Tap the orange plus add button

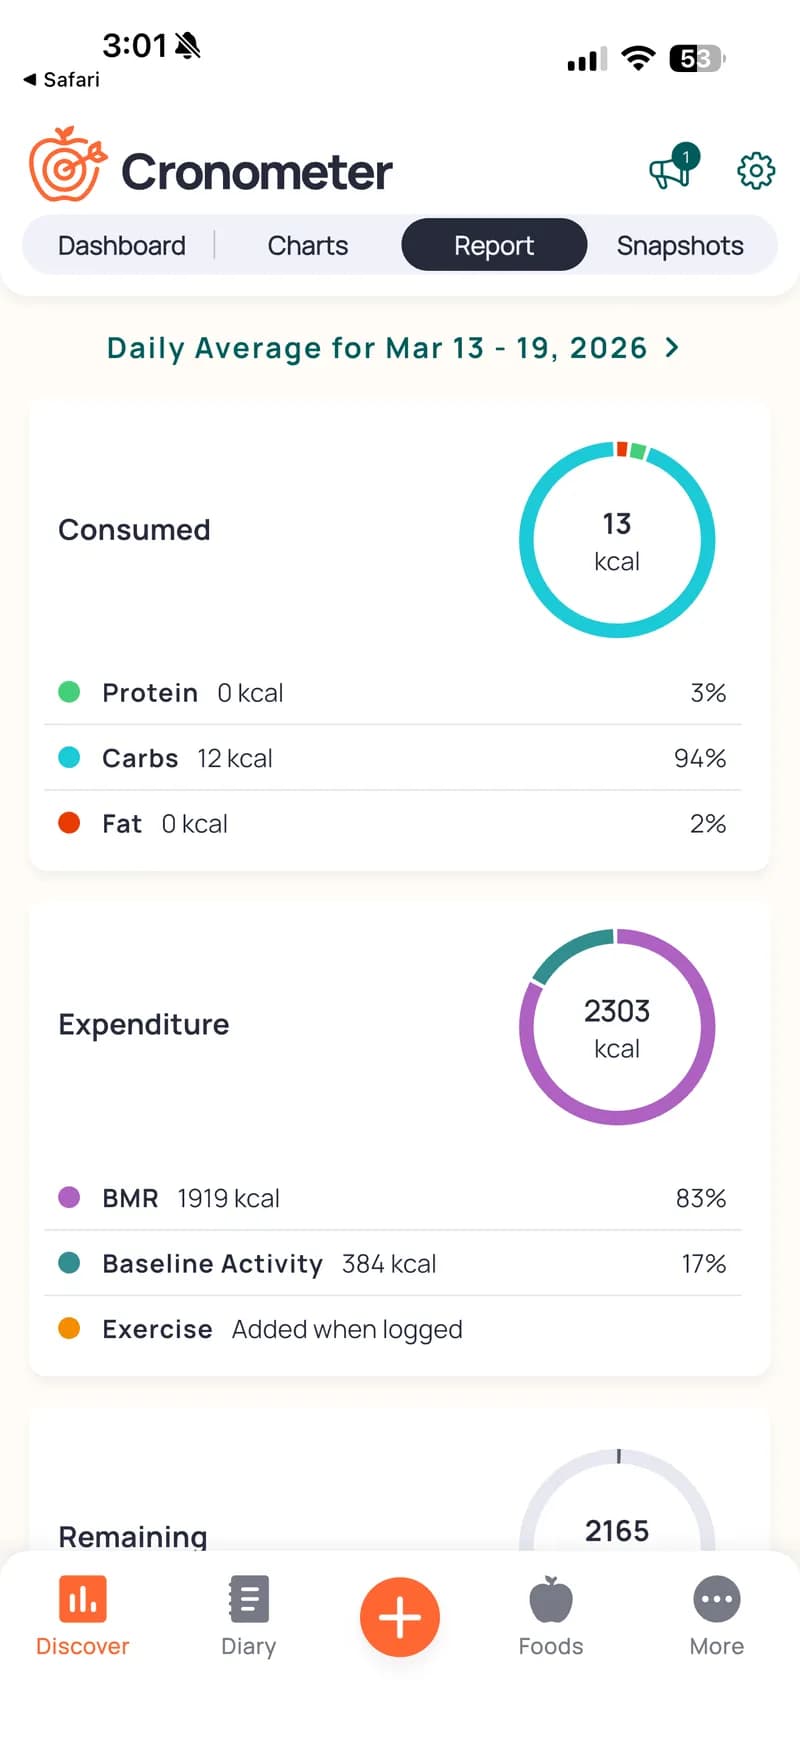pyautogui.click(x=399, y=1617)
